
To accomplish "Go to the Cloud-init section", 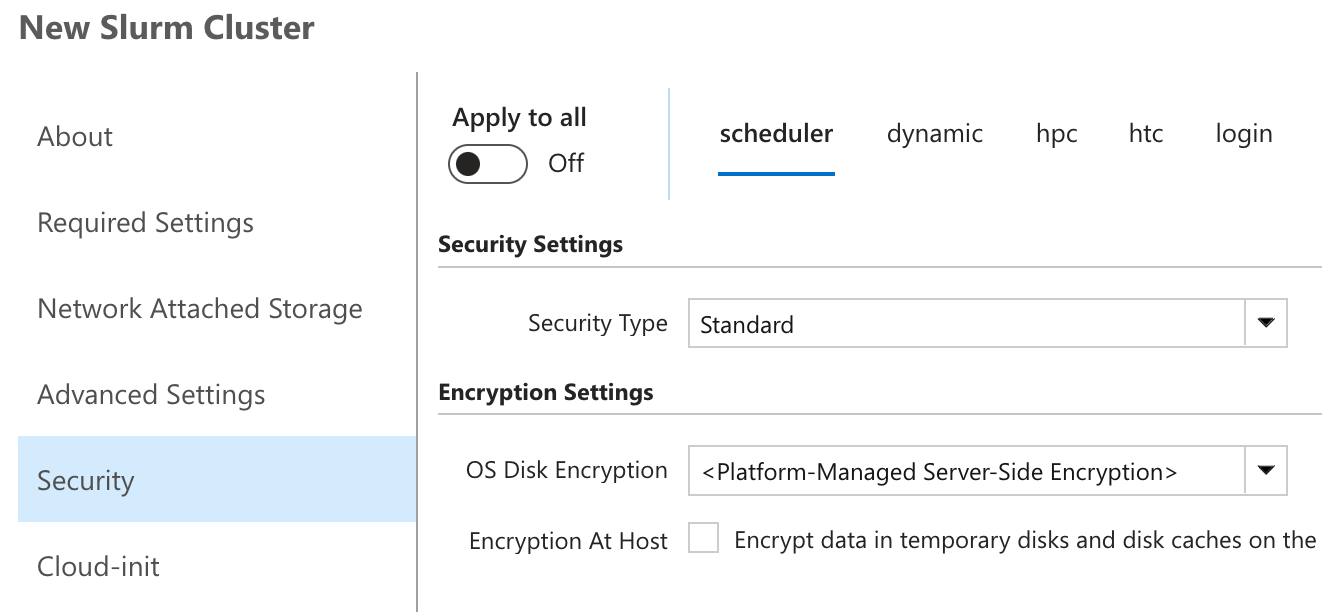I will (98, 567).
